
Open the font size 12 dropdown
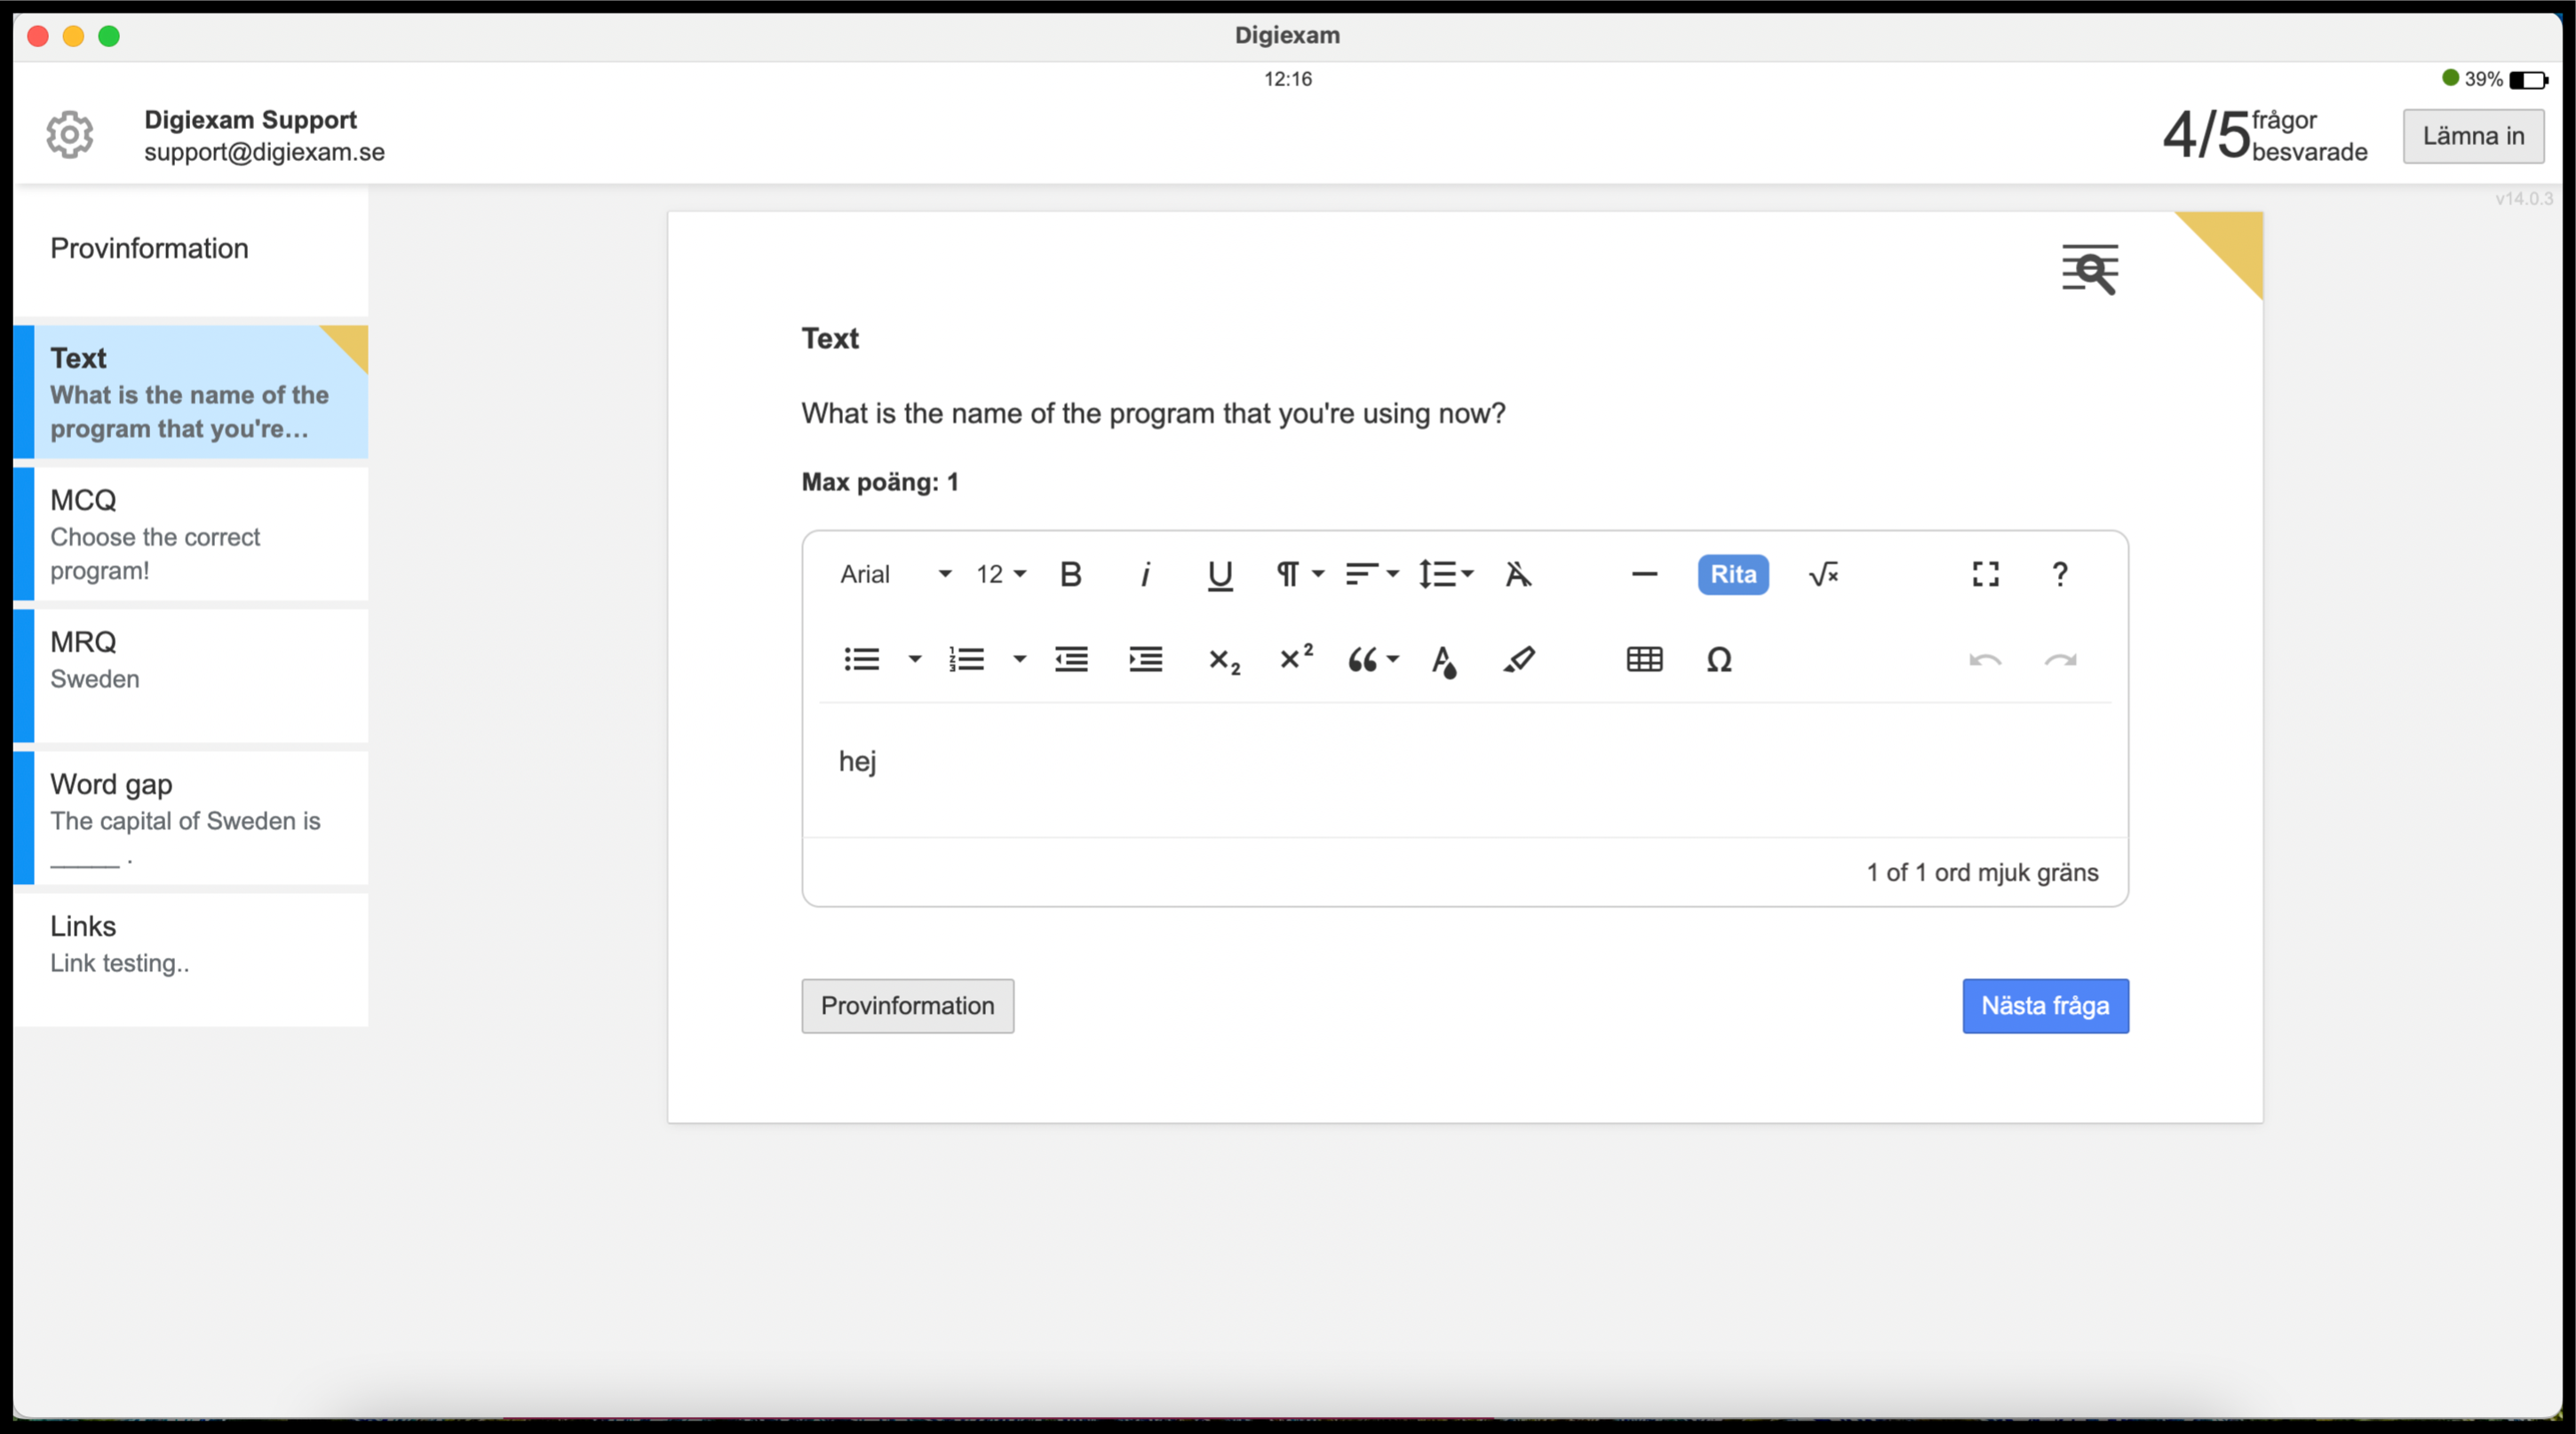point(1001,574)
